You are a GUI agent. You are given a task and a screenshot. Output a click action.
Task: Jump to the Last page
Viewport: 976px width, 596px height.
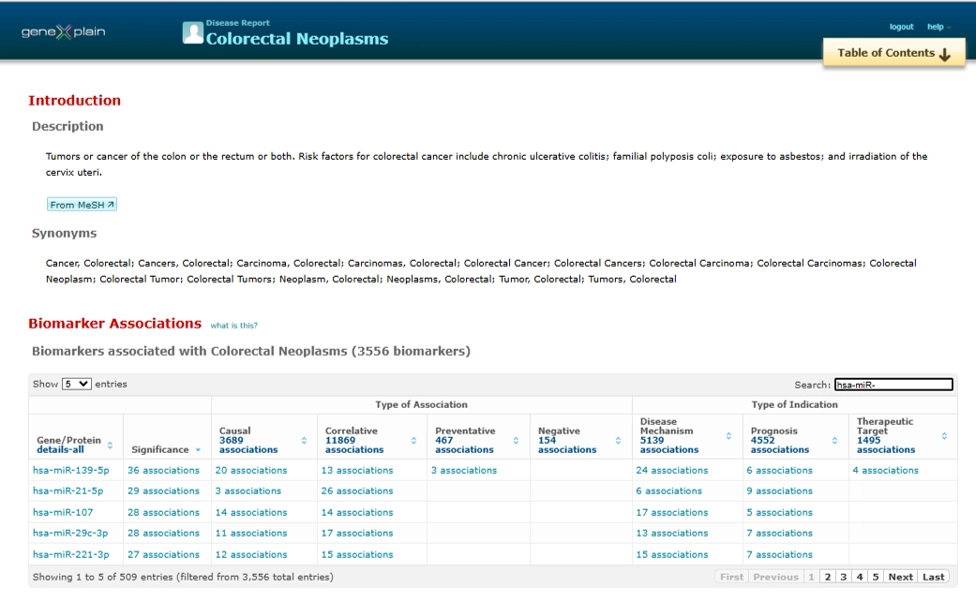933,577
